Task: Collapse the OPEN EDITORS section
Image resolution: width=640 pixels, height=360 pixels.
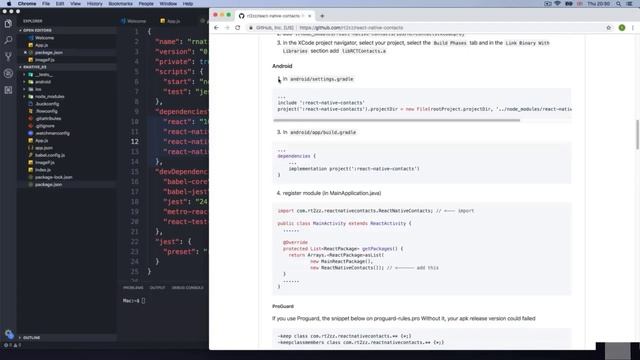Action: point(37,30)
